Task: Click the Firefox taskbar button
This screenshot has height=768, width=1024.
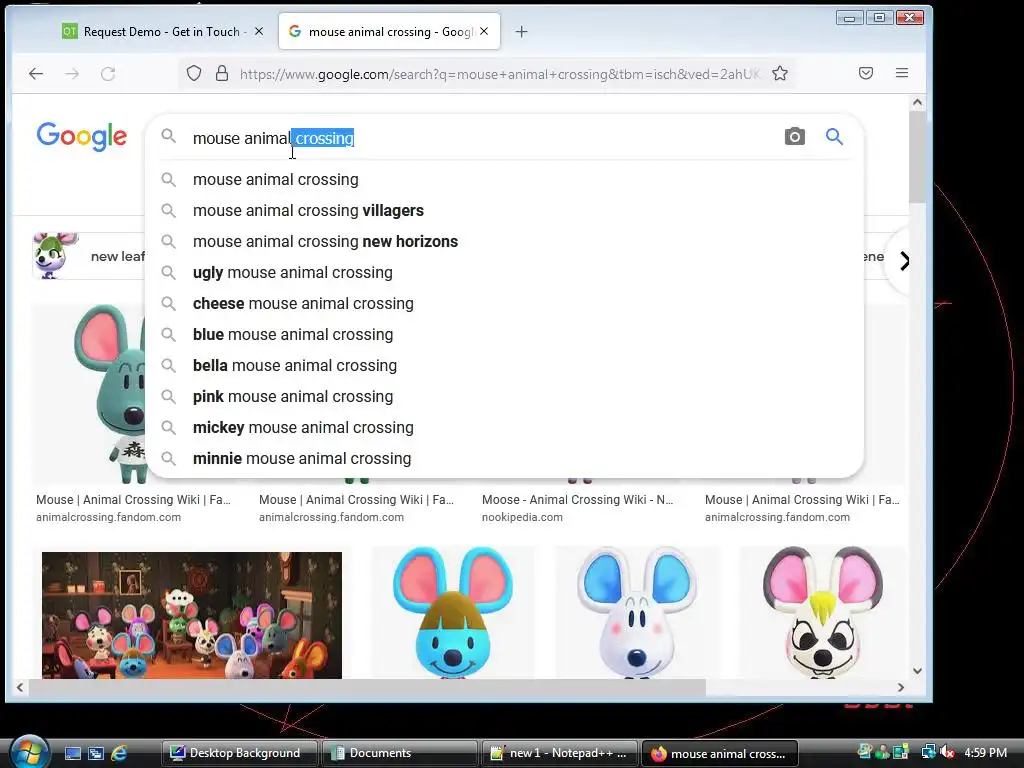Action: pos(720,753)
